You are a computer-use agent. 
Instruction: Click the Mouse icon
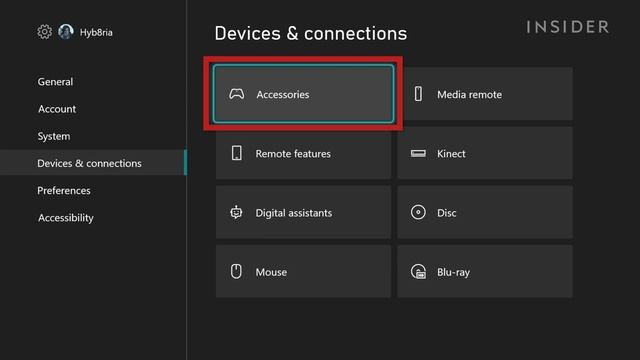point(236,271)
